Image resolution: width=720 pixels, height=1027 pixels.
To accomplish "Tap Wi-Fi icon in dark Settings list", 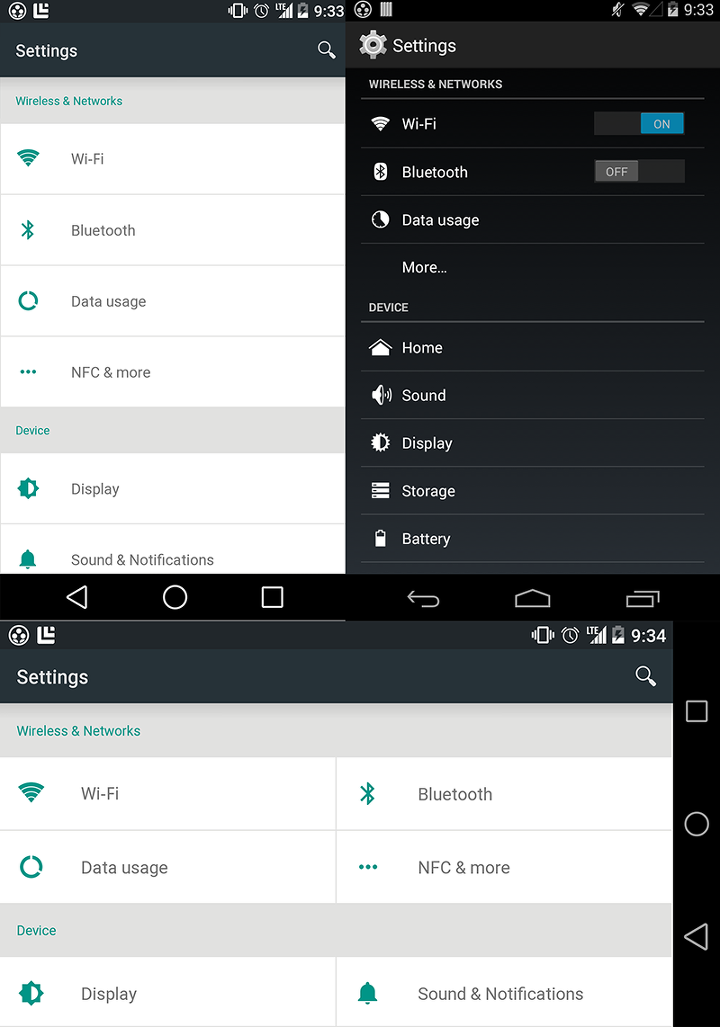I will 380,123.
